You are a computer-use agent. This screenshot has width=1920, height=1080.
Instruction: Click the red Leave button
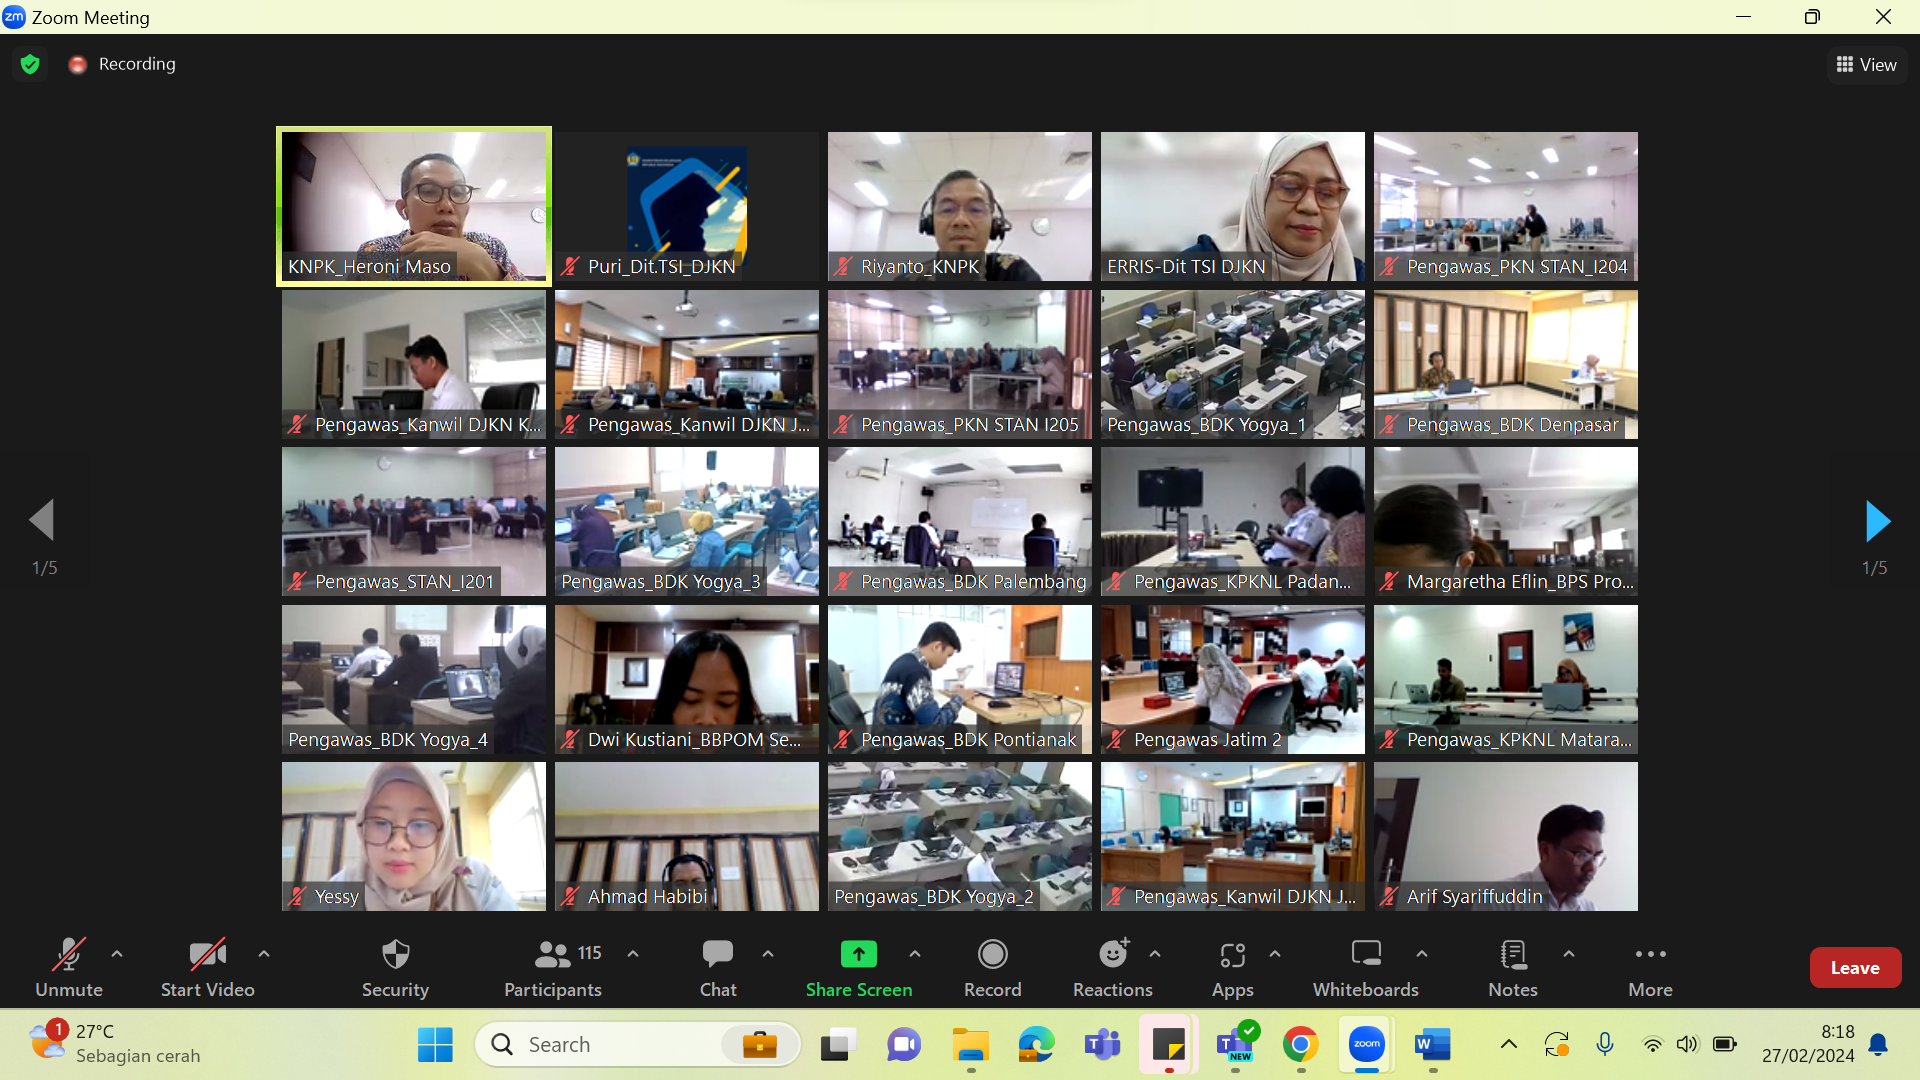point(1854,967)
